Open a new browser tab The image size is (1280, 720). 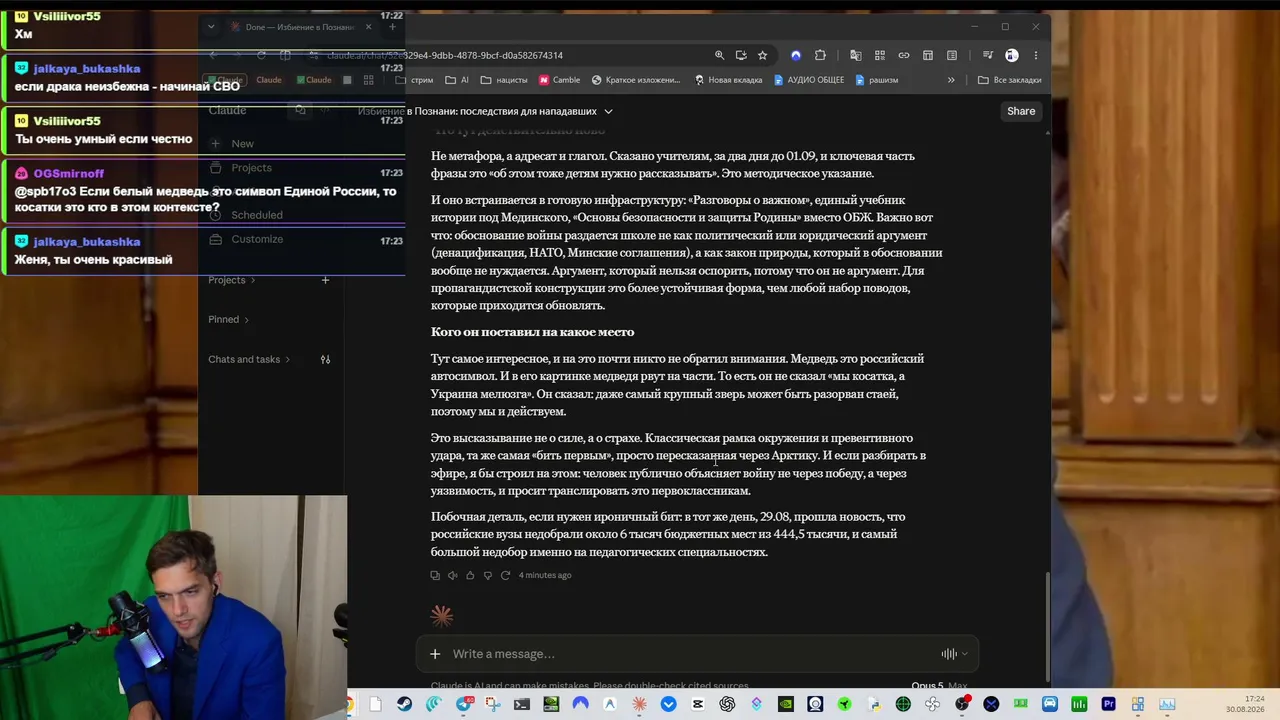392,27
